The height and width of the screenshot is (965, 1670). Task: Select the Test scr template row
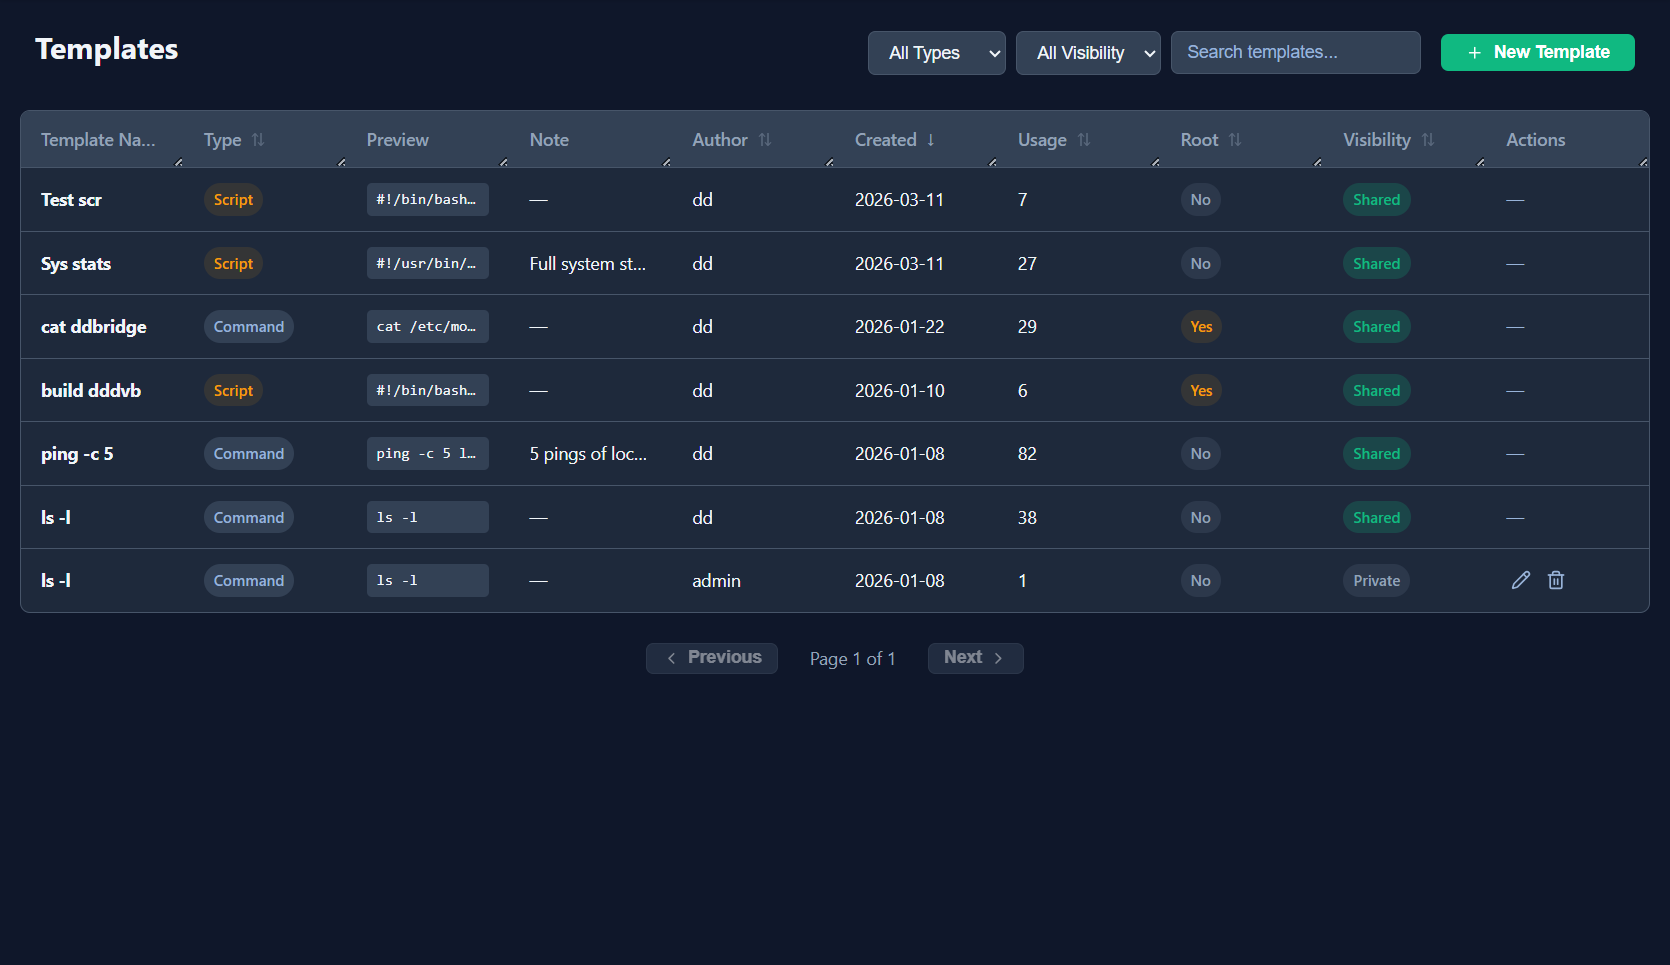point(834,200)
